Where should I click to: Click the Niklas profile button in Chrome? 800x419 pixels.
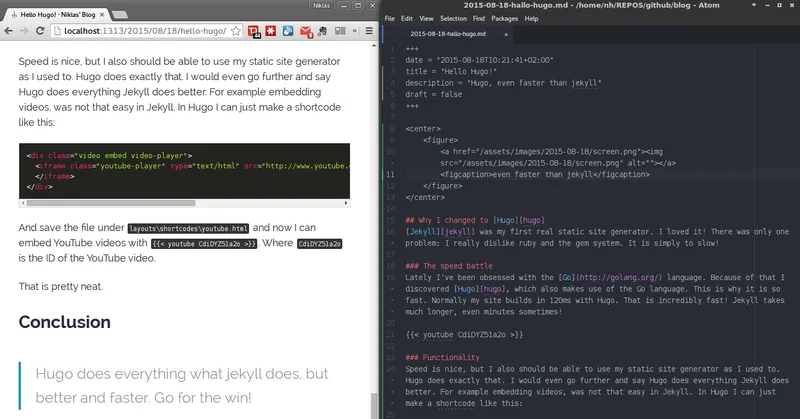[x=321, y=6]
